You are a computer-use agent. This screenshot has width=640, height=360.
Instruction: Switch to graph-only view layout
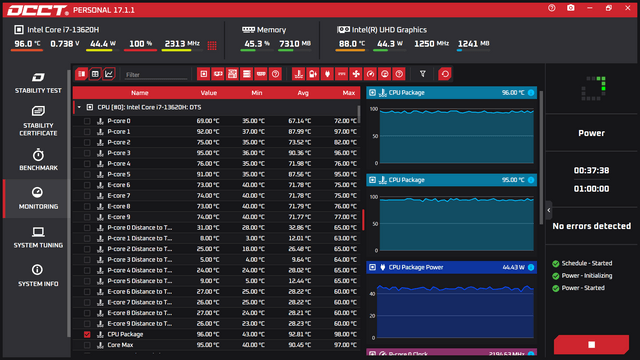click(109, 74)
